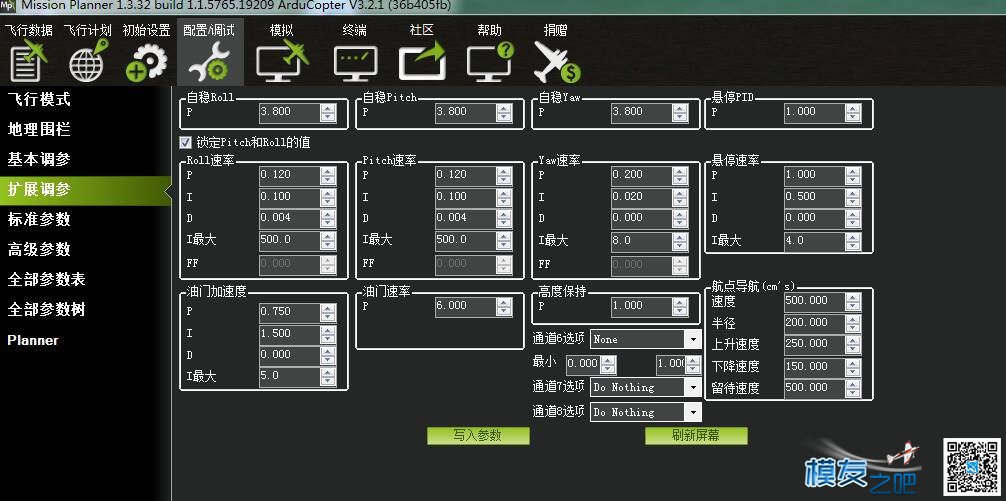Image resolution: width=1006 pixels, height=501 pixels.
Task: Click the 刷新屏幕 refresh screen button
Action: pyautogui.click(x=696, y=436)
